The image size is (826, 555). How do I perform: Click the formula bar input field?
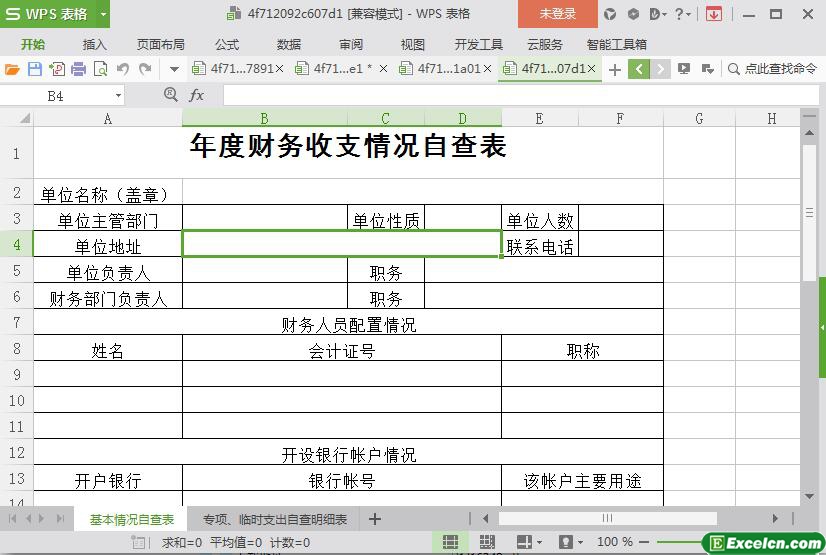coord(500,95)
